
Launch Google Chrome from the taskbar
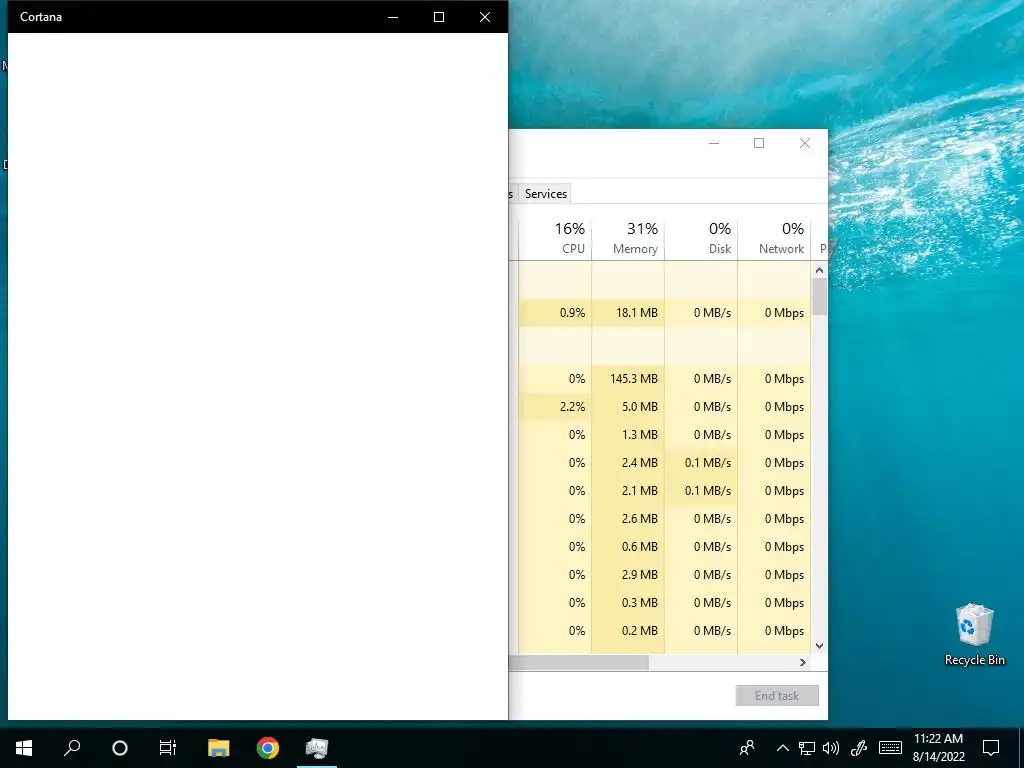pyautogui.click(x=268, y=748)
